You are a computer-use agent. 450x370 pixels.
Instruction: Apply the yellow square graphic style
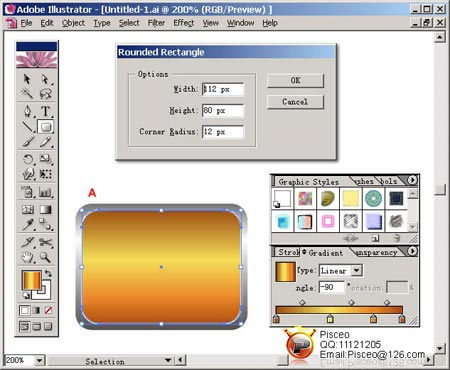(350, 198)
